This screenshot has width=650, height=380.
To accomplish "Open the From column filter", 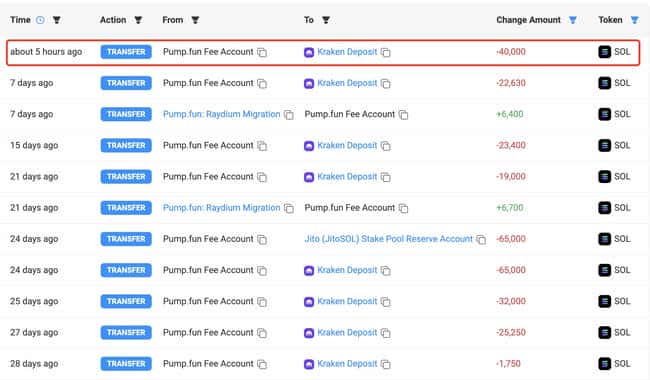I will point(195,20).
